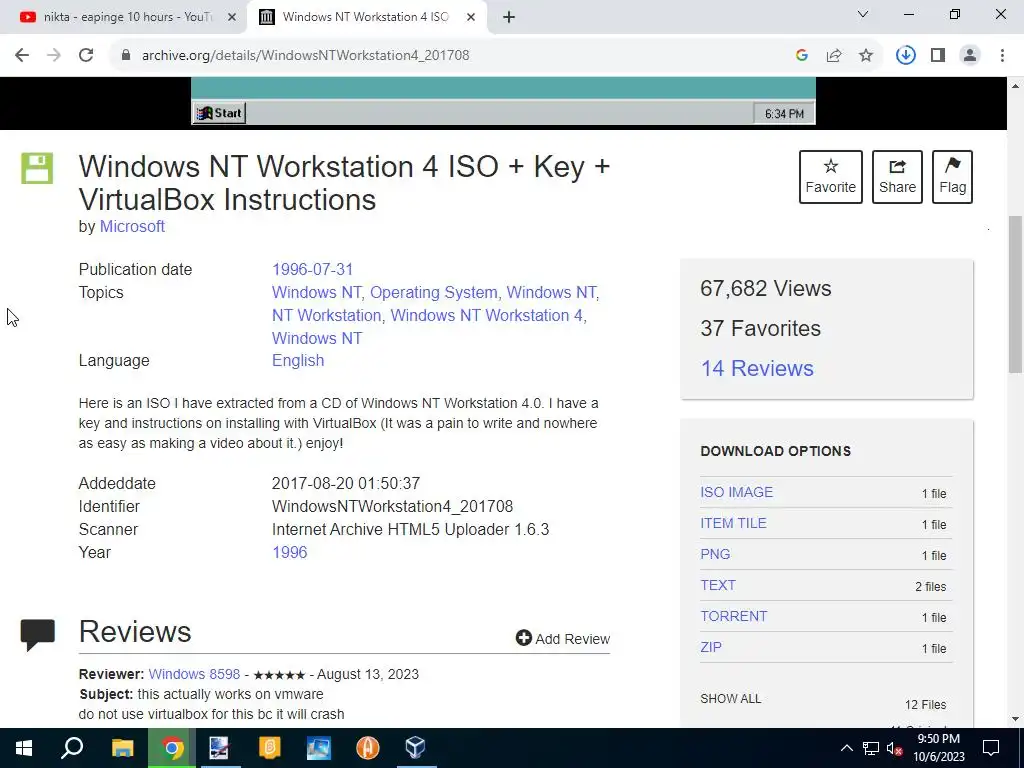Viewport: 1024px width, 768px height.
Task: Close the Windows NT Workstation tab
Action: [470, 18]
